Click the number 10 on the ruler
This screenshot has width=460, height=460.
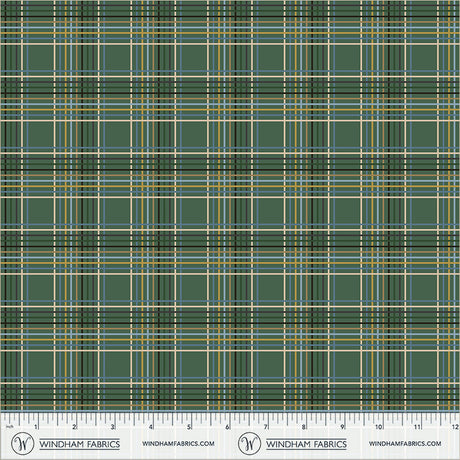[379, 427]
